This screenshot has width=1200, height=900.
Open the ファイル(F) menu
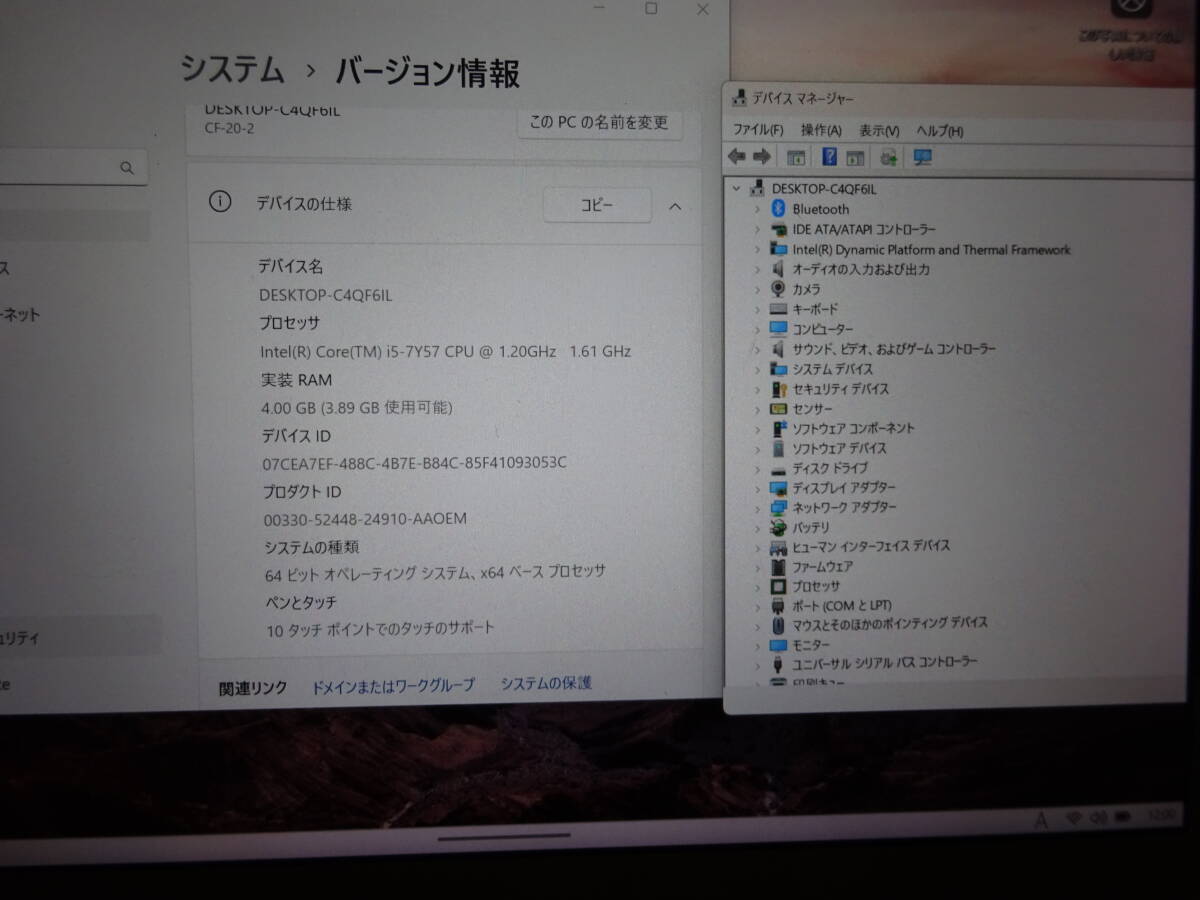pyautogui.click(x=758, y=130)
